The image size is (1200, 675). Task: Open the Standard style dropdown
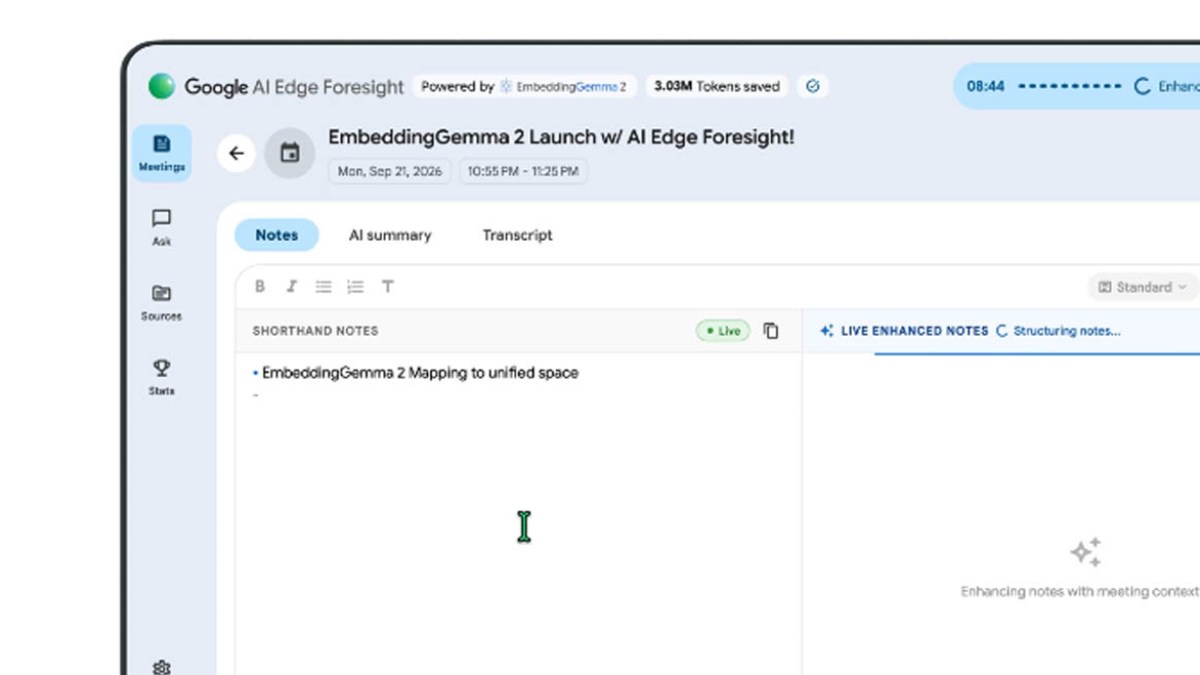point(1143,287)
